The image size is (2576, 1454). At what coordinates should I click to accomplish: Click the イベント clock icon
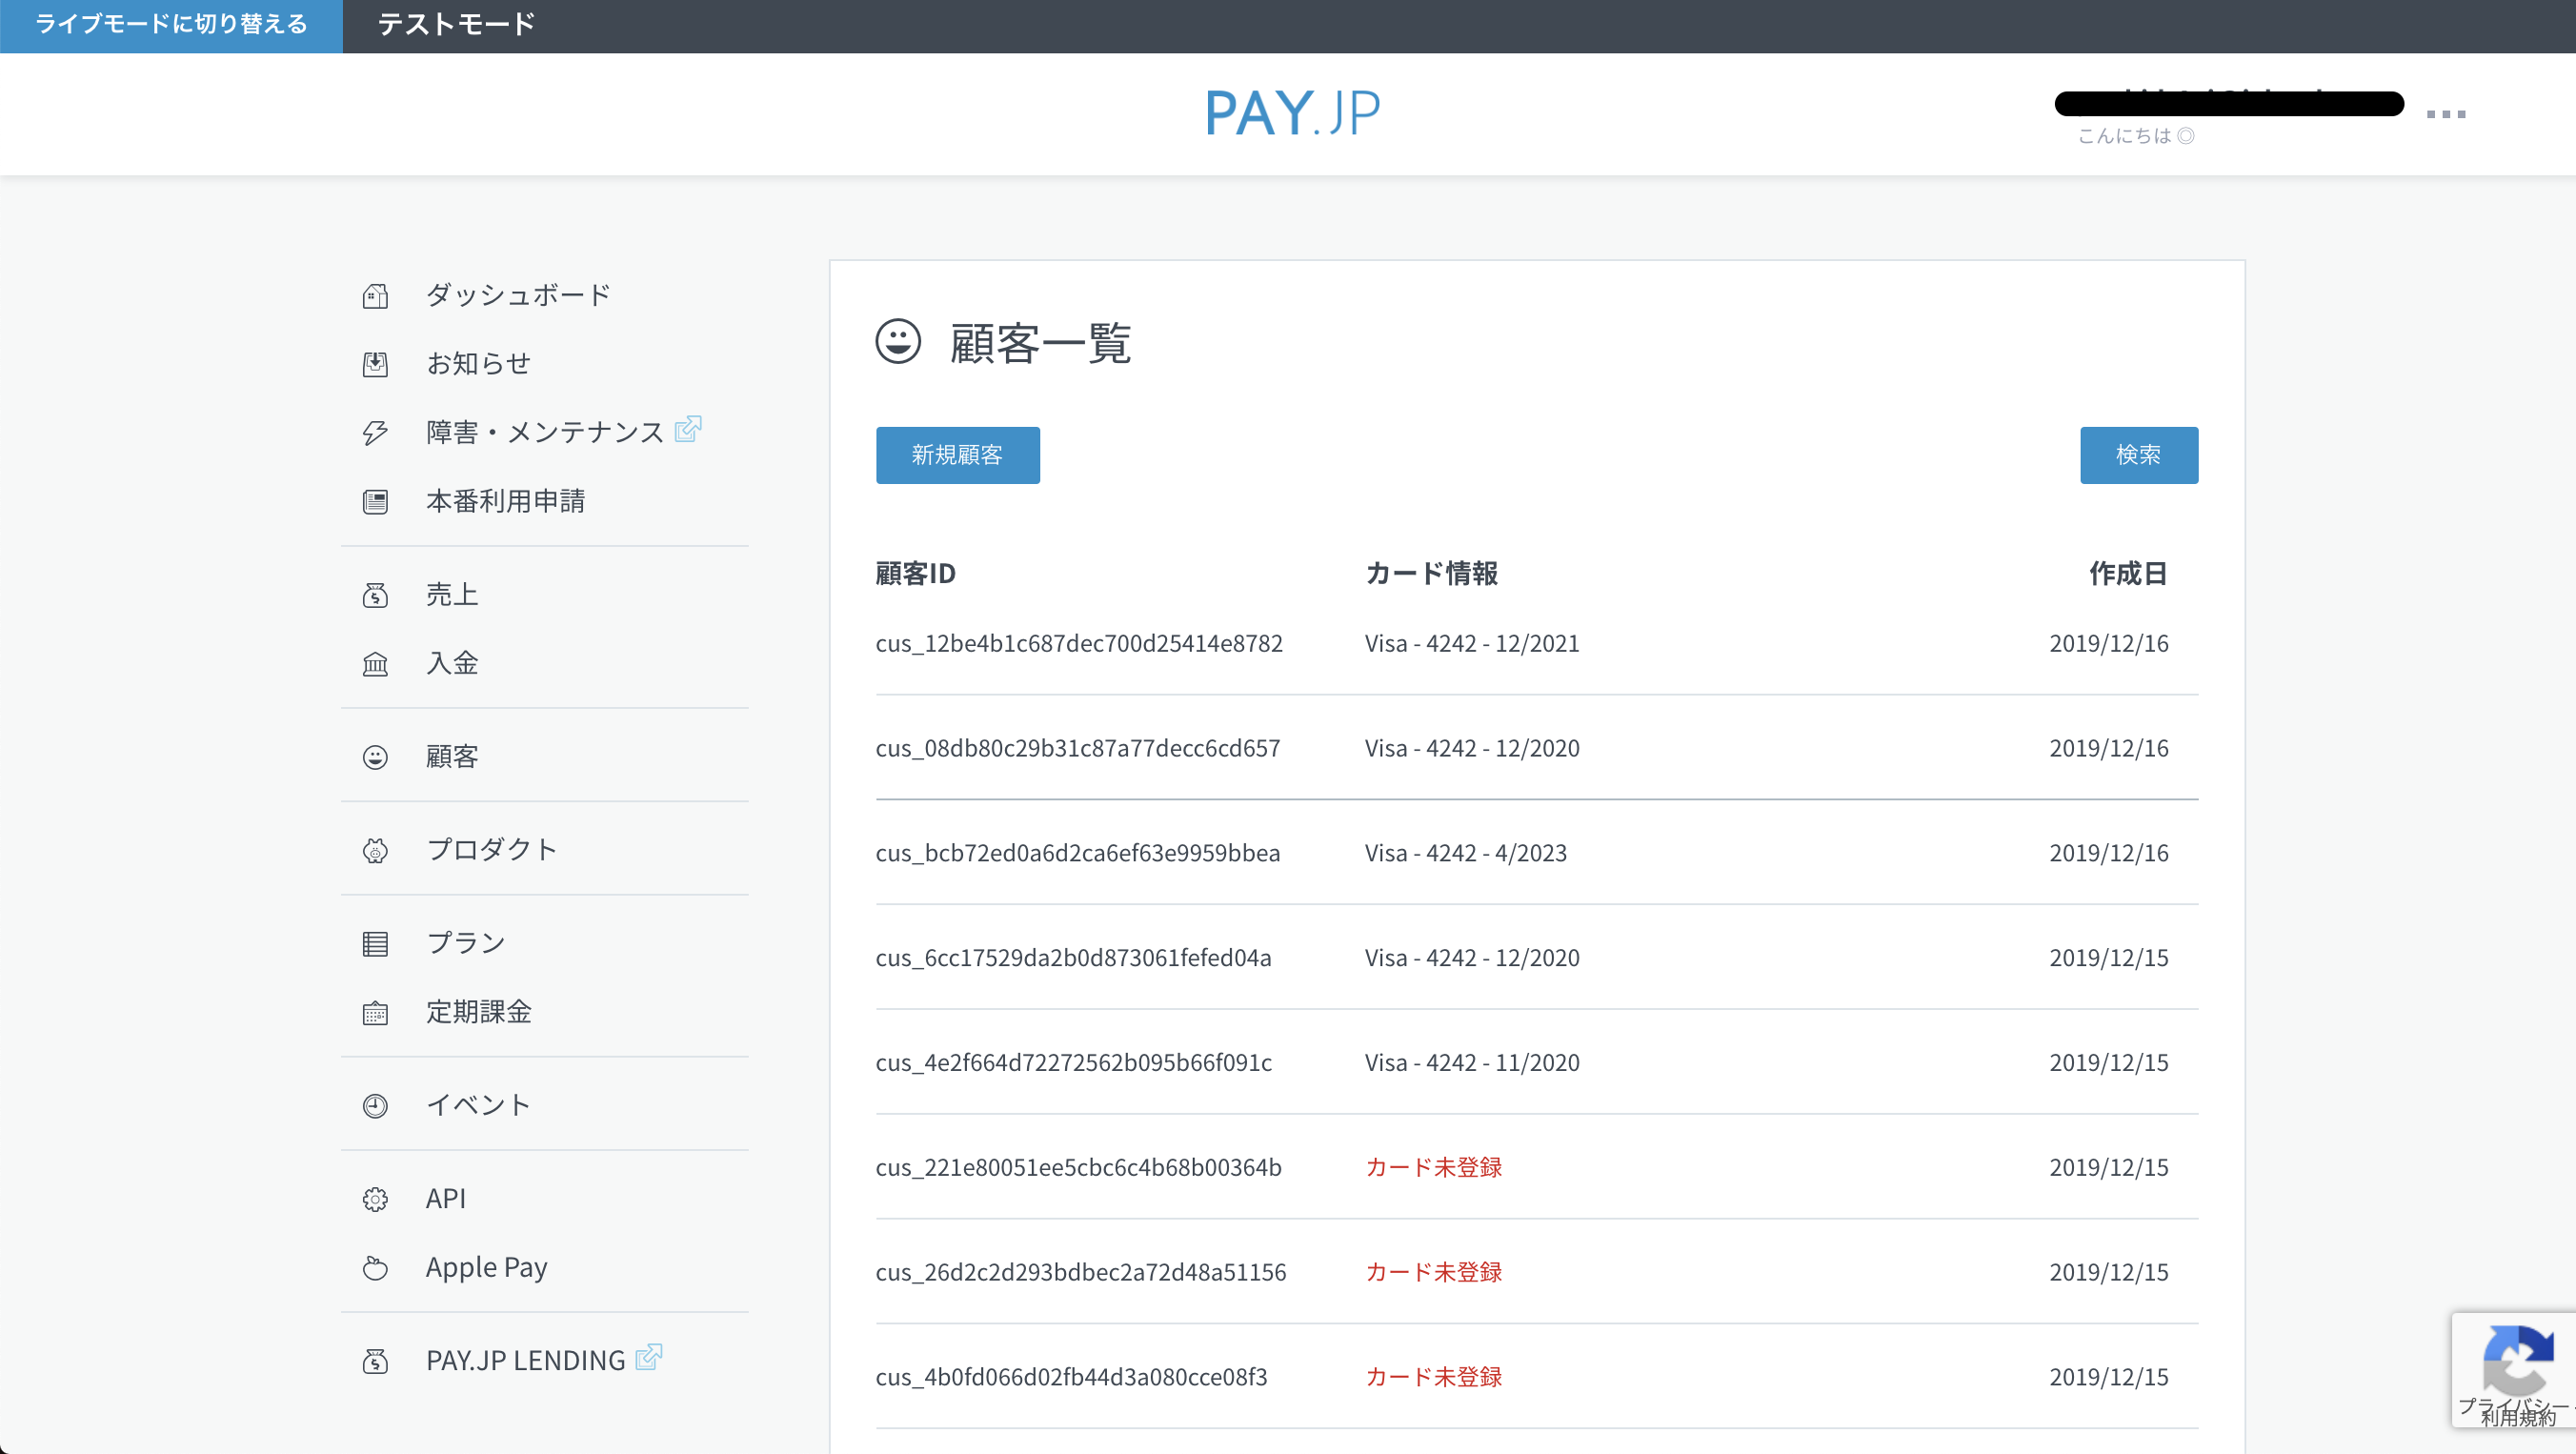(x=375, y=1106)
